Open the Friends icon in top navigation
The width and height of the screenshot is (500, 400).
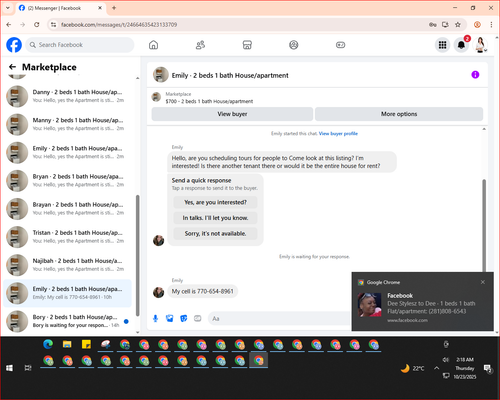coord(200,45)
